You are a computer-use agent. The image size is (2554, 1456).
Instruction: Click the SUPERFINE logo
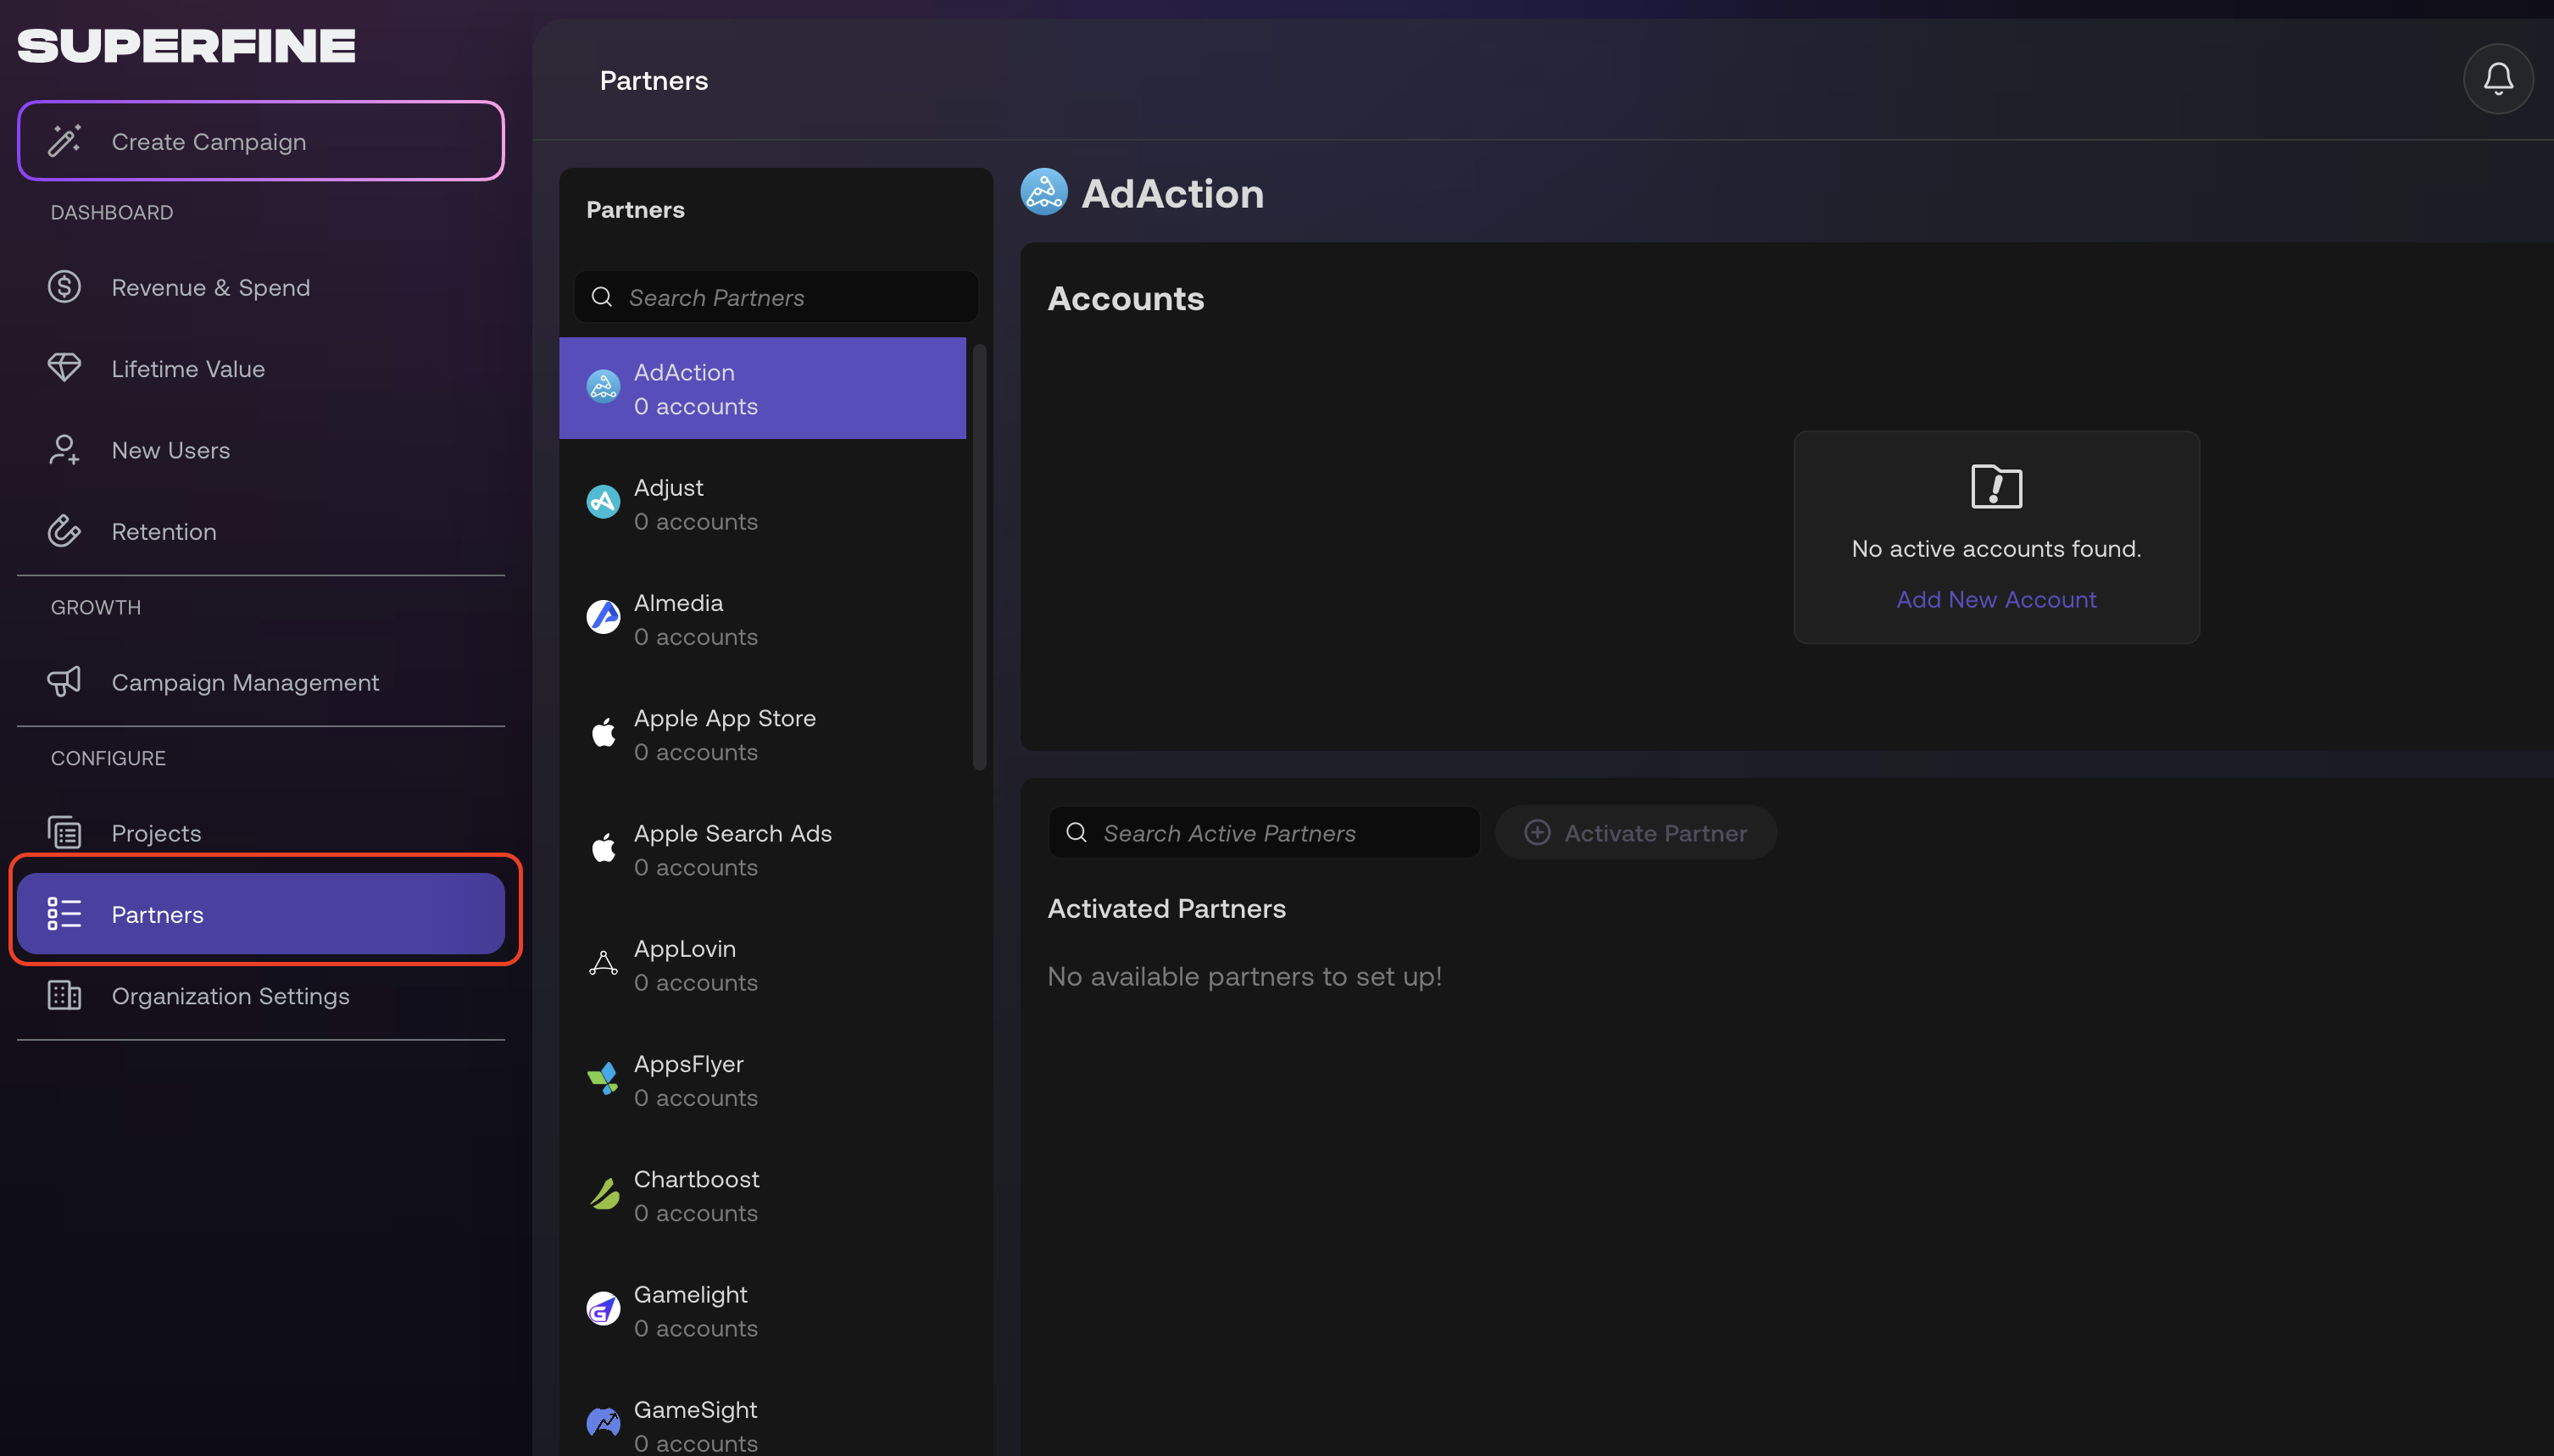(x=186, y=46)
